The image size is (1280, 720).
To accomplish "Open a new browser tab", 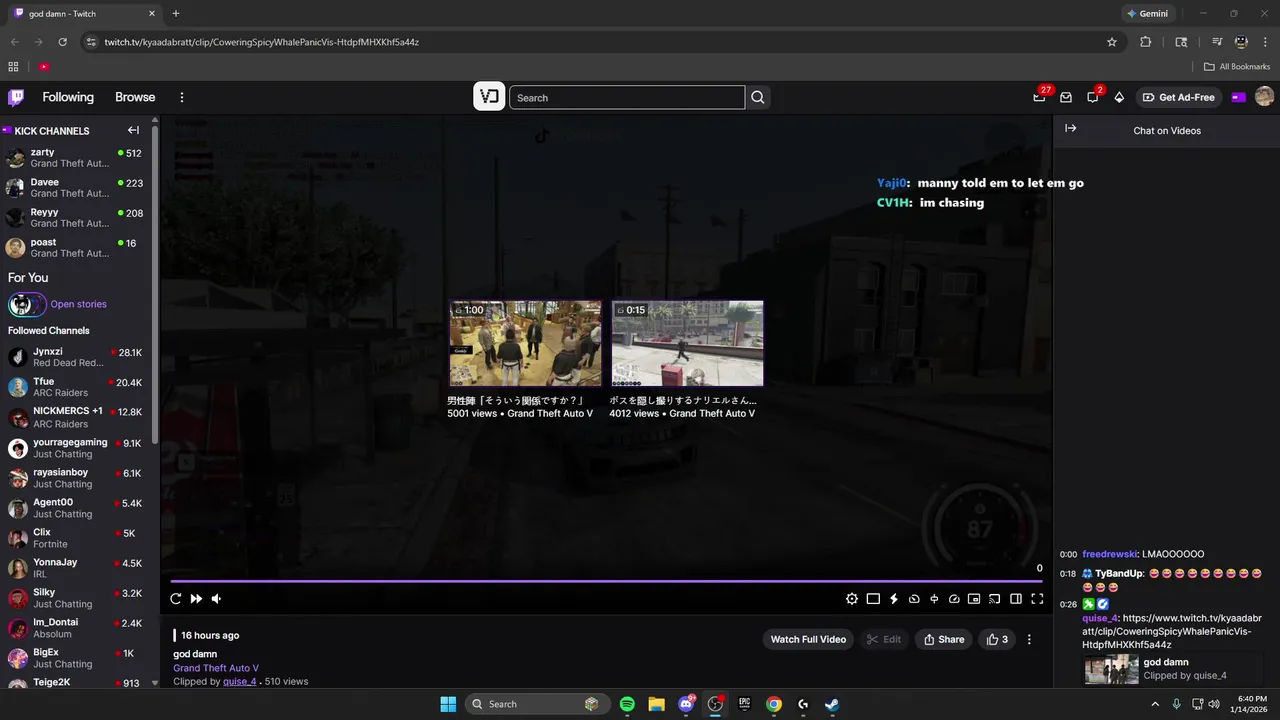I will 176,14.
